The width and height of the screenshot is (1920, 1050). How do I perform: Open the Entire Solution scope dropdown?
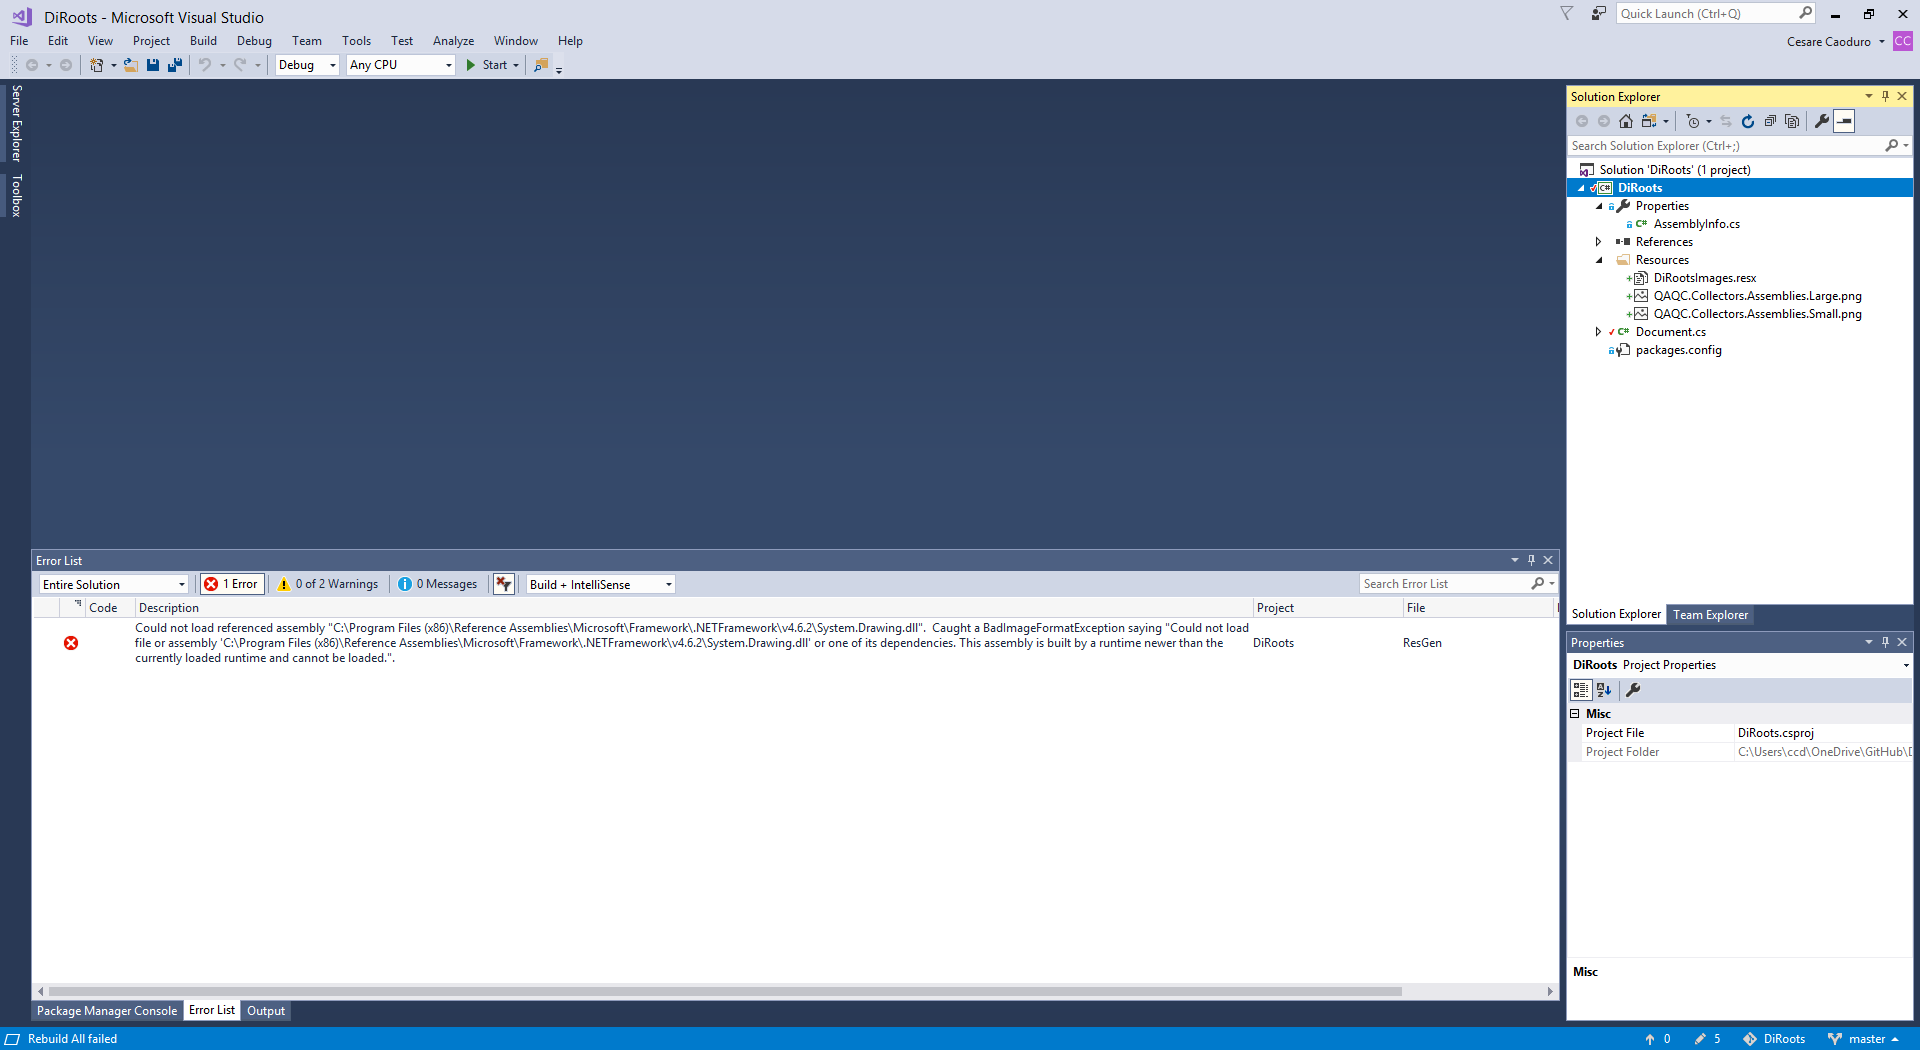(114, 584)
